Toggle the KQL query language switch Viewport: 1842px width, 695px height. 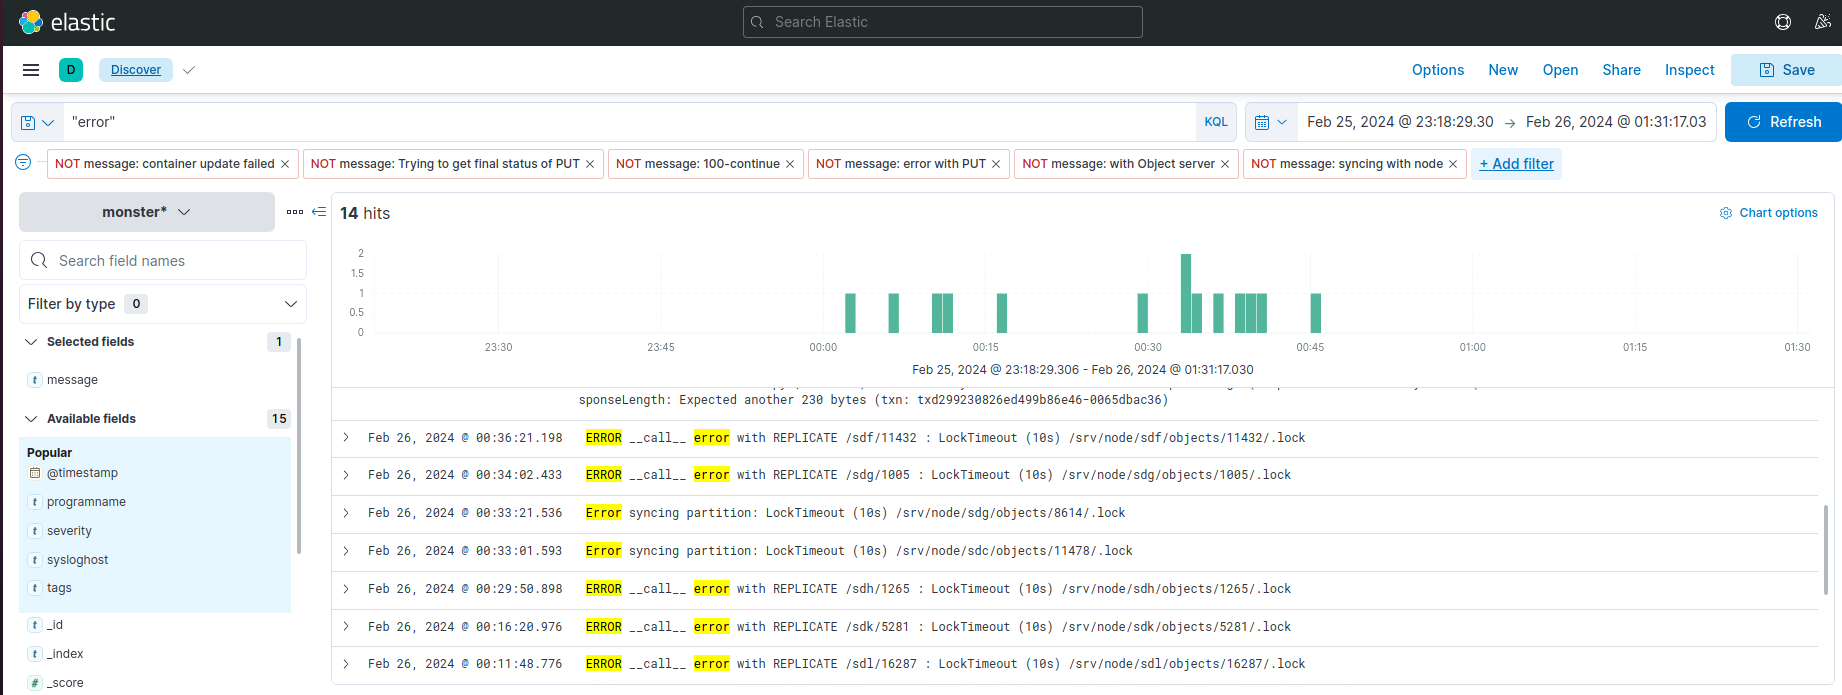[x=1216, y=122]
